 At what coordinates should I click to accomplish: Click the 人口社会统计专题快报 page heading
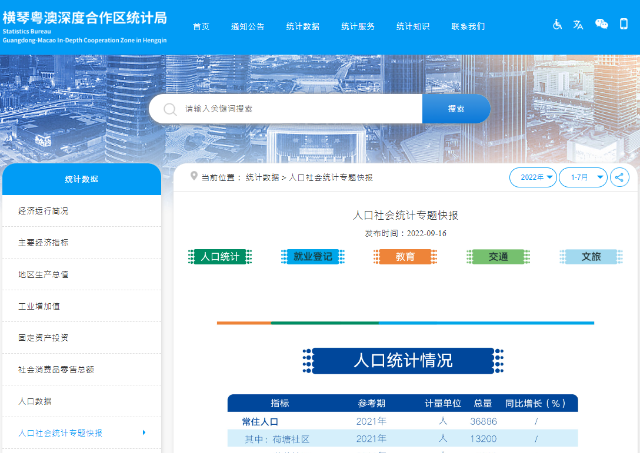(x=405, y=215)
